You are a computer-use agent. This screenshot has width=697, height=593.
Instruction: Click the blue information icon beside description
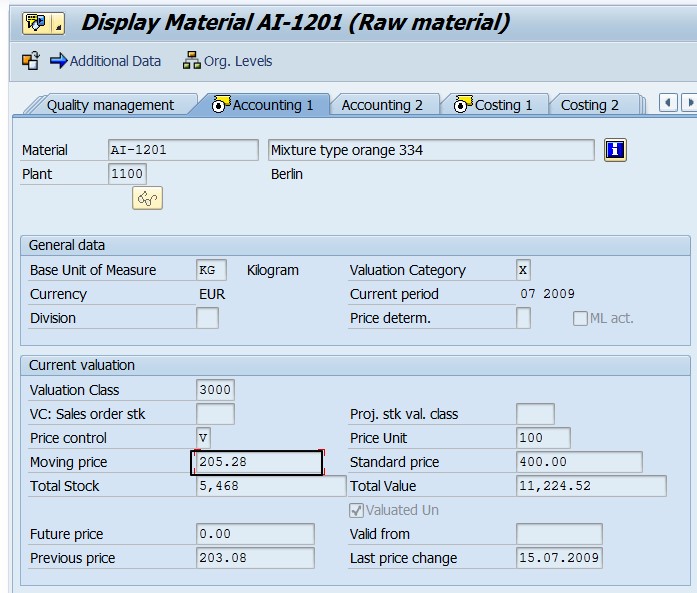point(615,150)
